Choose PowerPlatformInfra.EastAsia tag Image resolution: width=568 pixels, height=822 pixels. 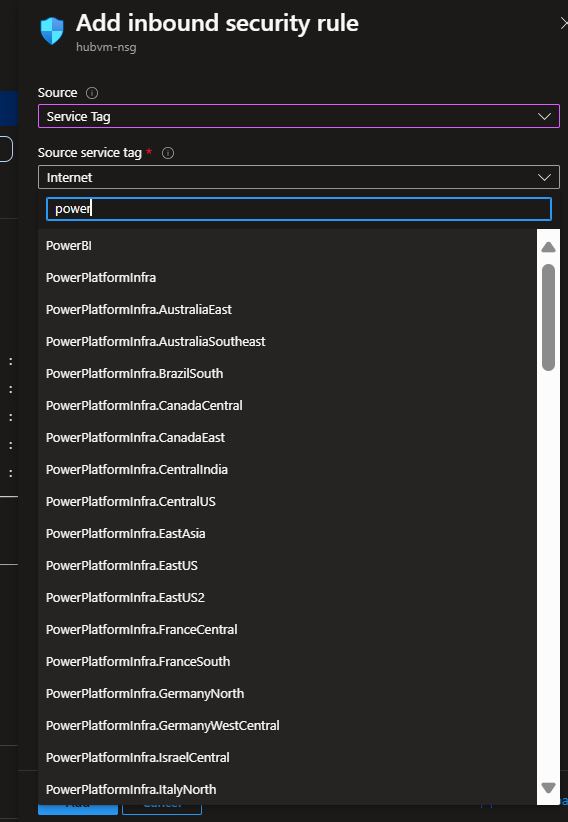point(287,533)
